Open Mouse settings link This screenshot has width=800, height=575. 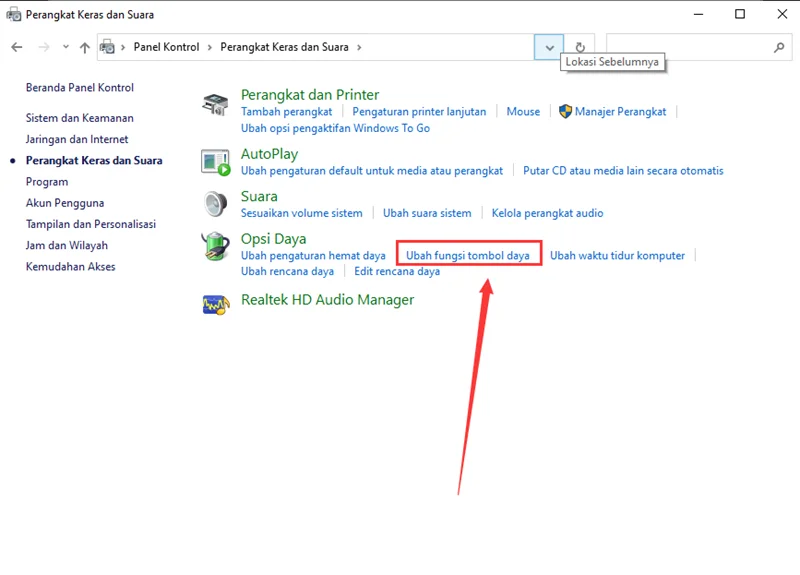point(523,112)
